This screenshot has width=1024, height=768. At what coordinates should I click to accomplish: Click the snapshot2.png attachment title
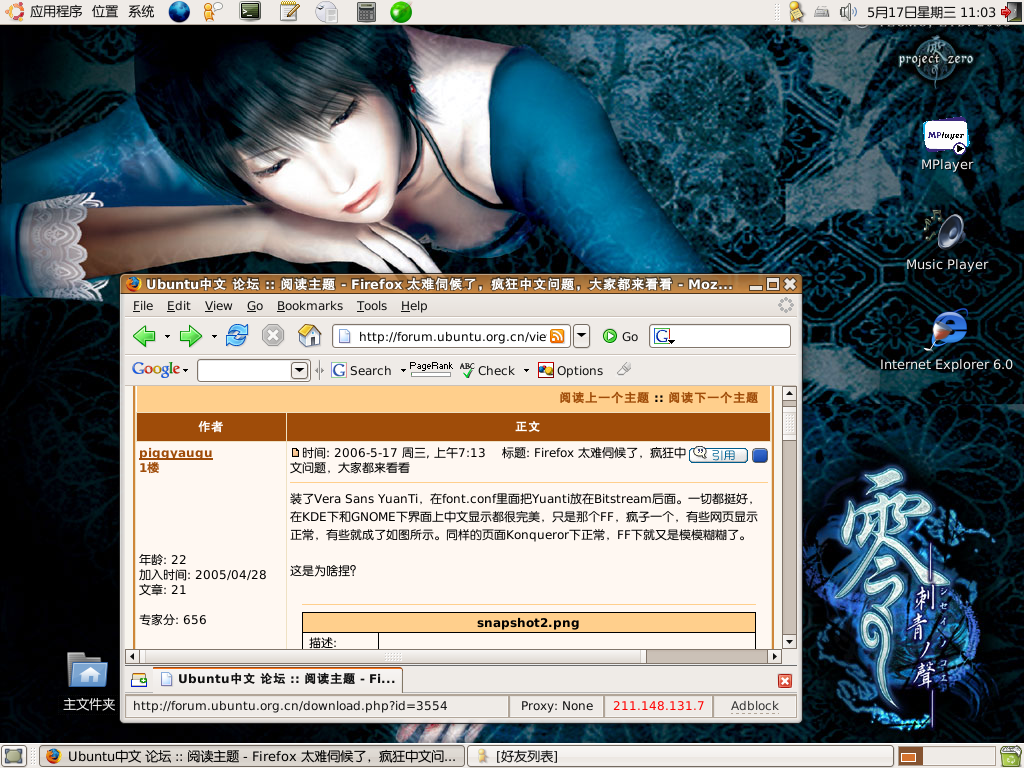click(x=528, y=622)
